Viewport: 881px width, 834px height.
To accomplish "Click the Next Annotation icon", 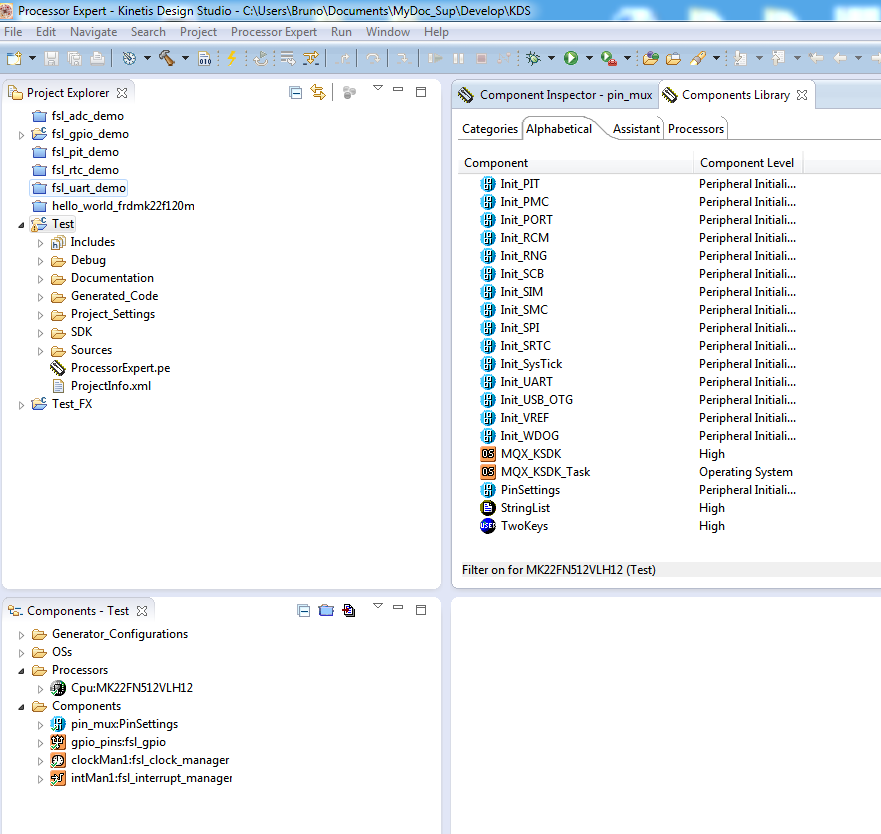I will click(x=740, y=58).
